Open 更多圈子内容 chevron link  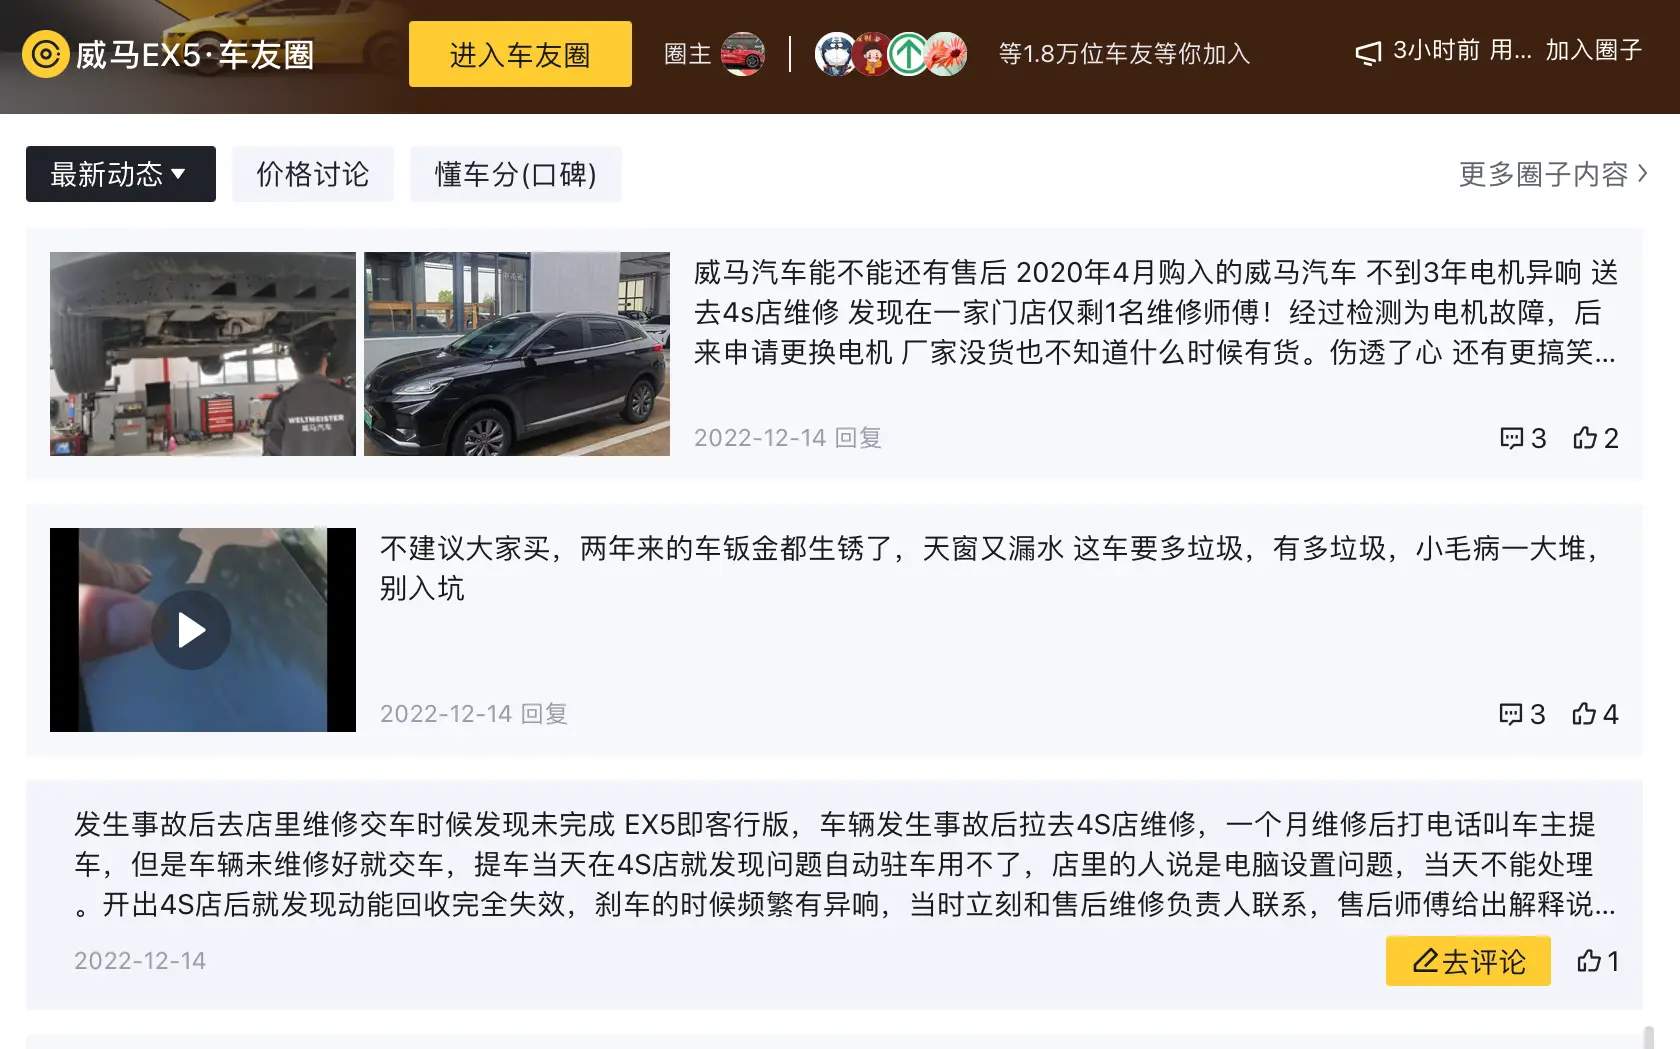pyautogui.click(x=1553, y=174)
